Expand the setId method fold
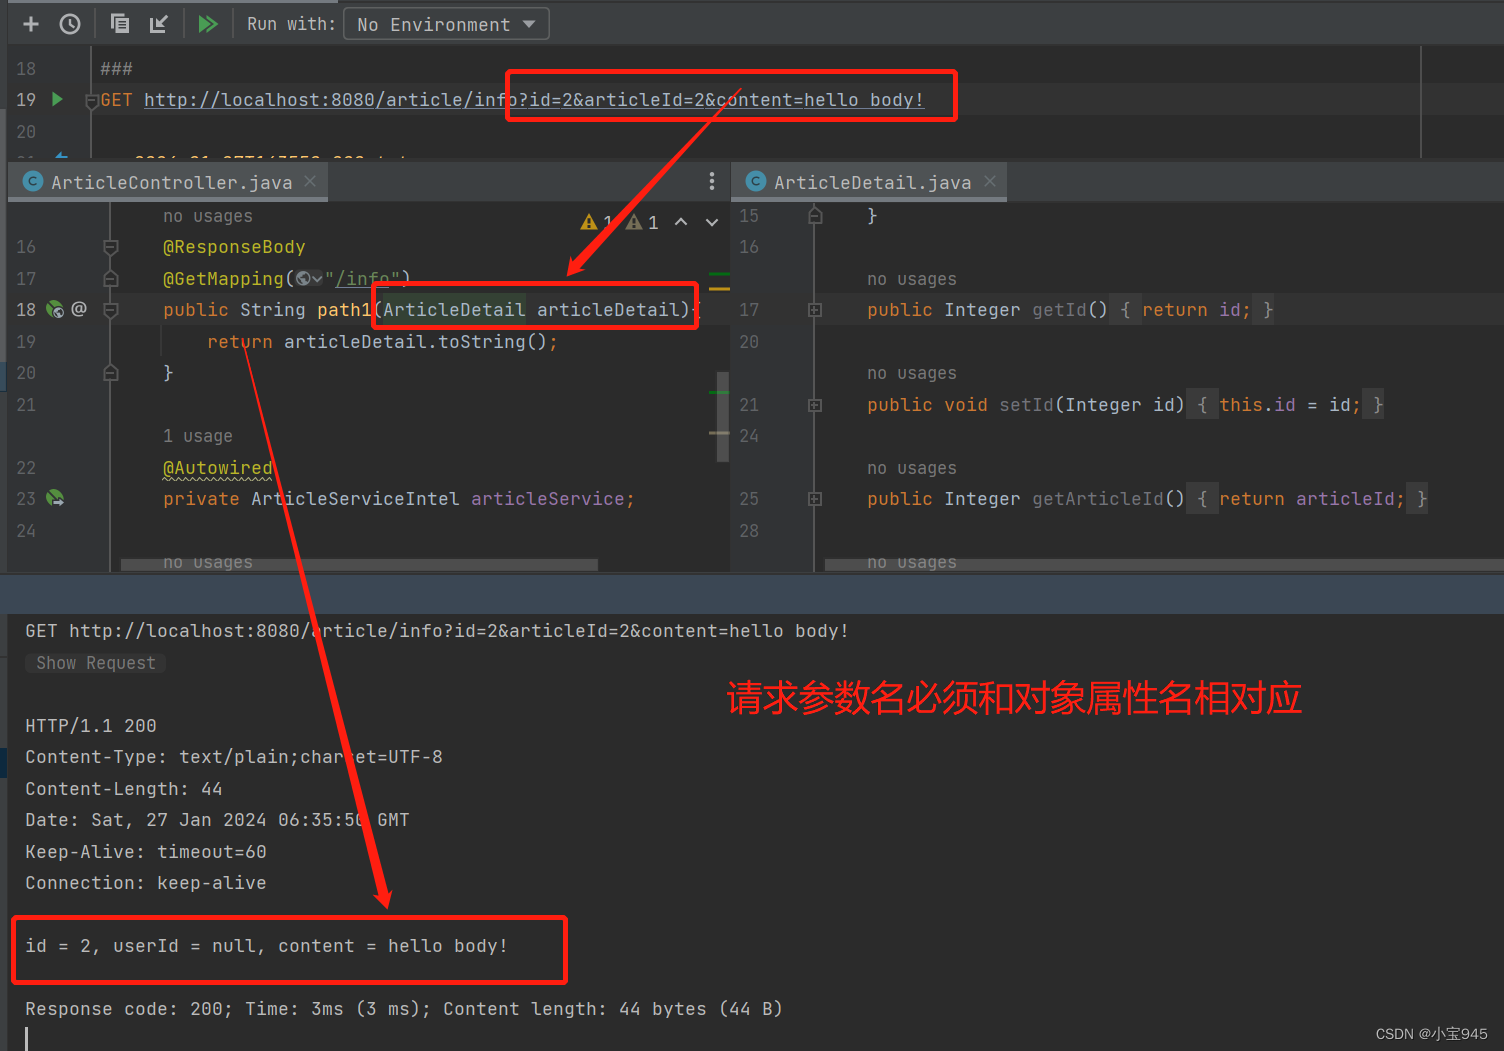 click(x=815, y=405)
